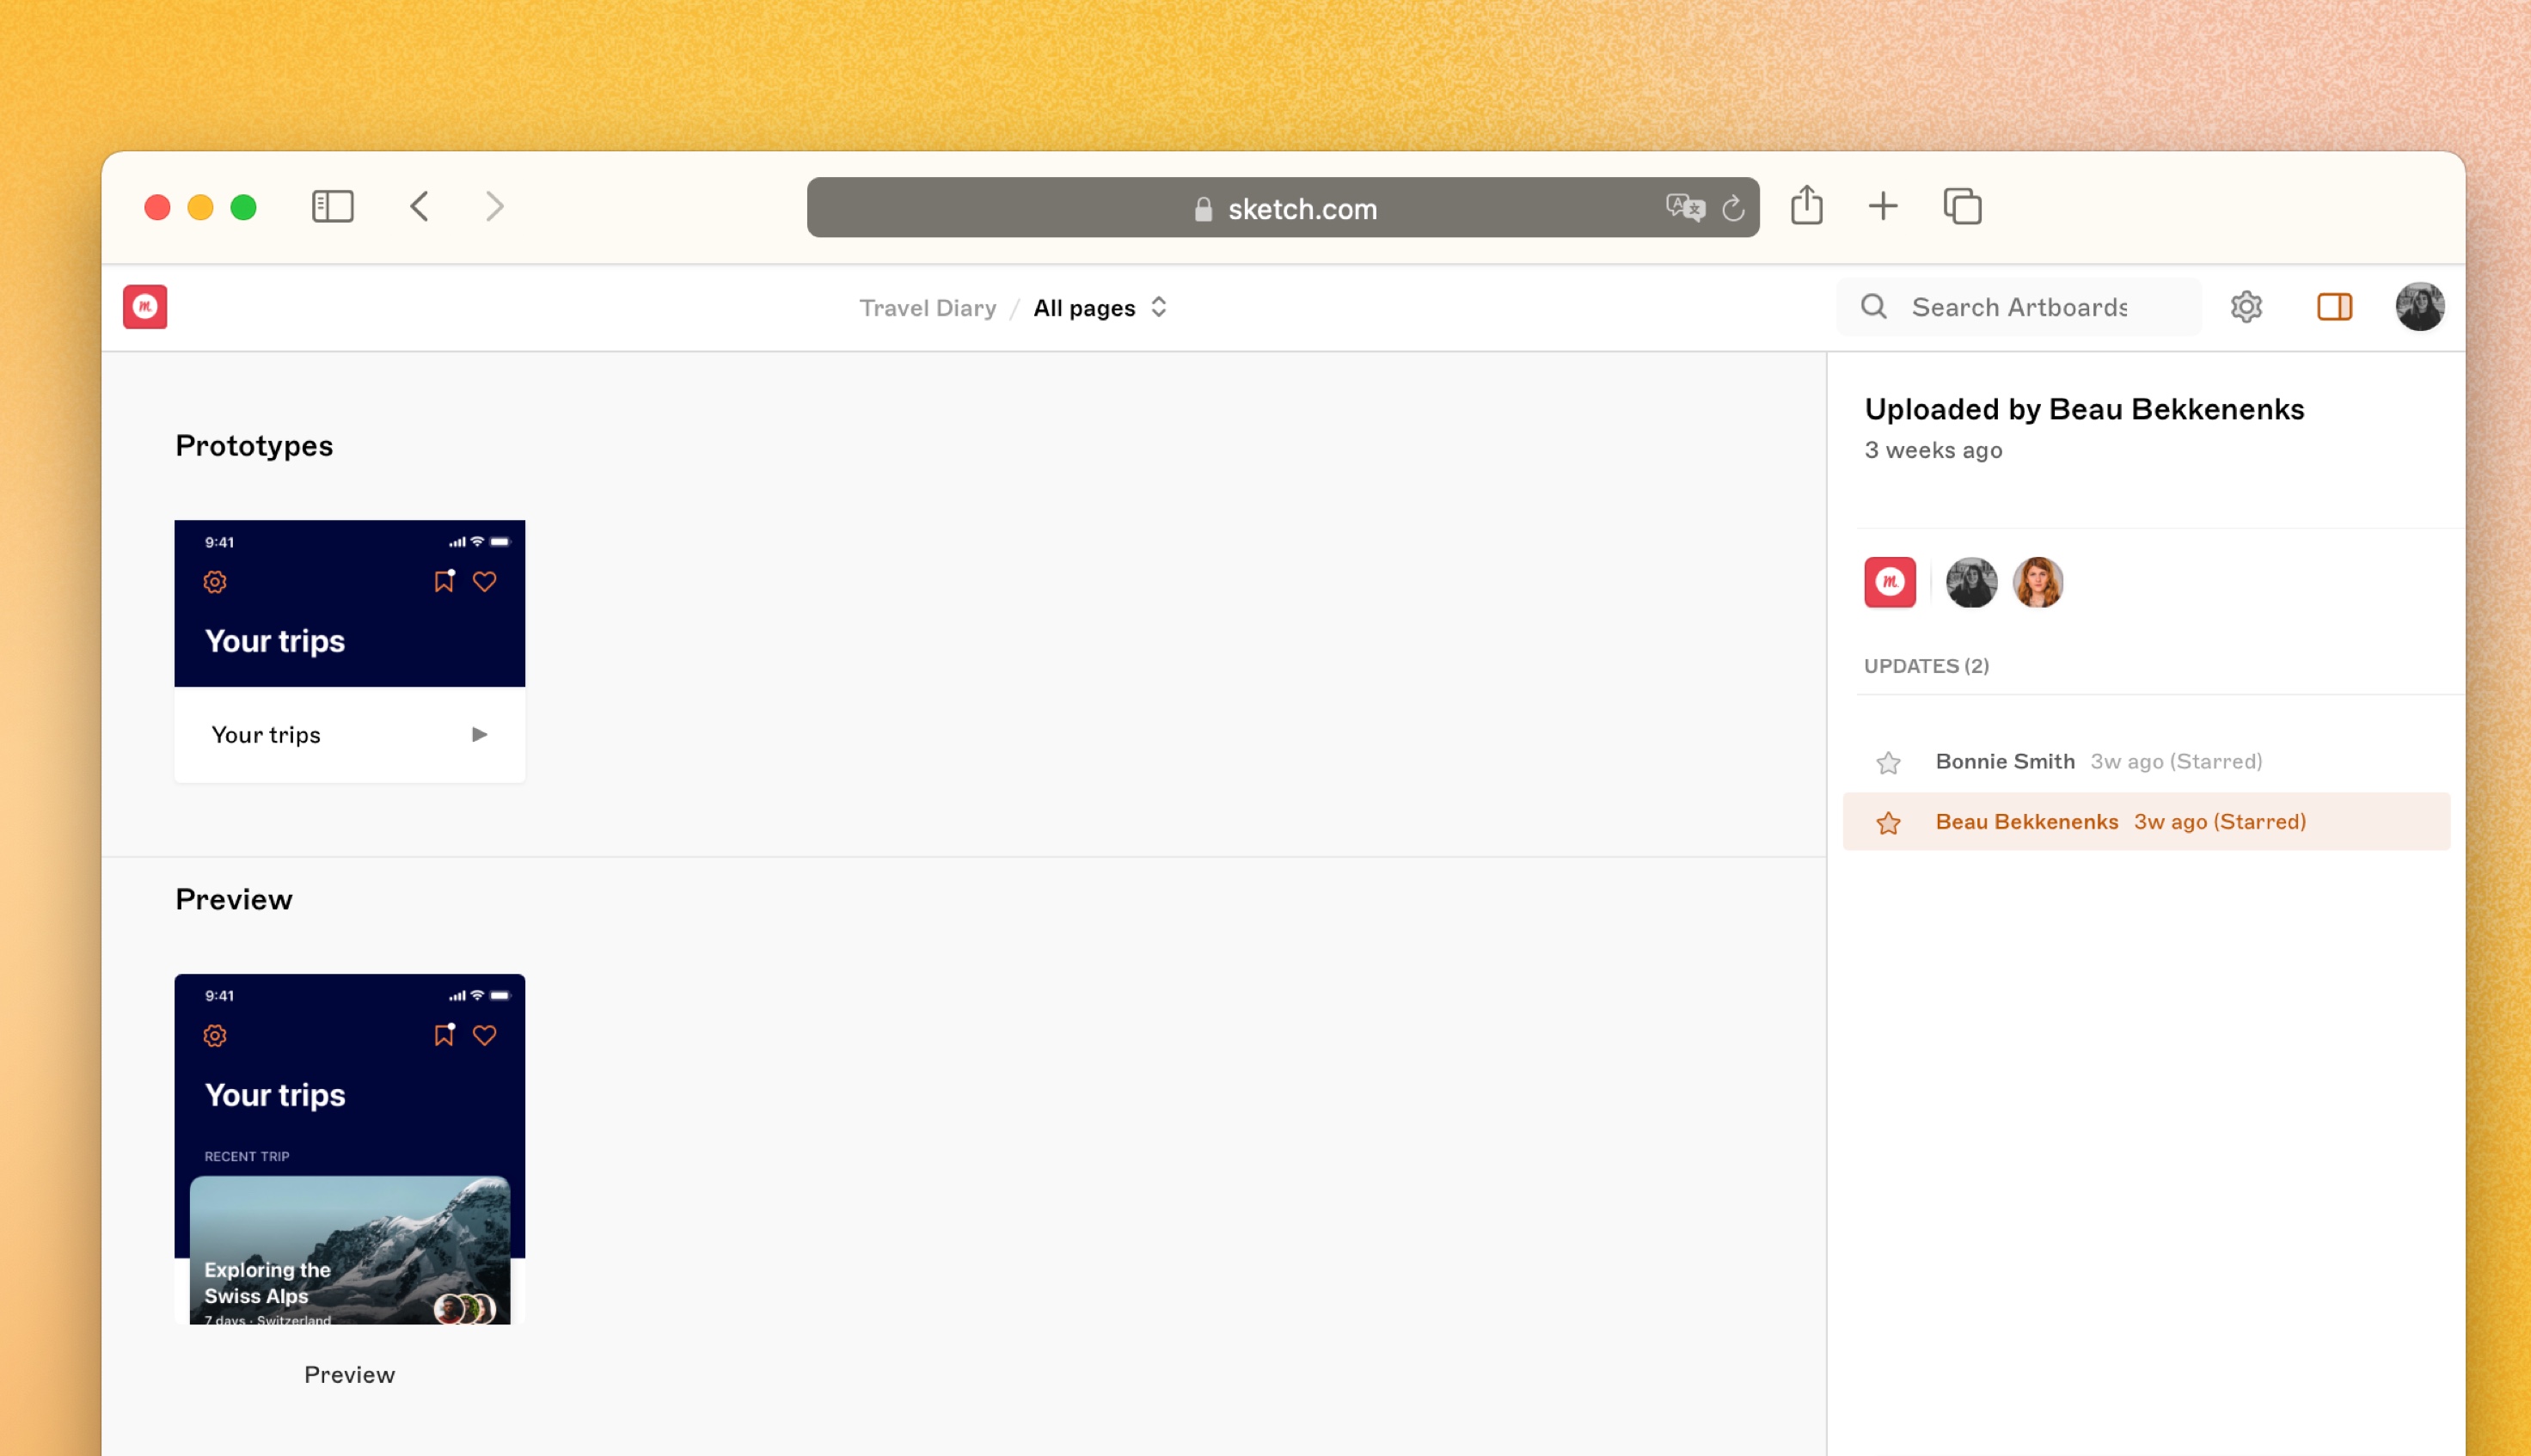The height and width of the screenshot is (1456, 2531).
Task: Click into the Search Artboards field
Action: (2019, 307)
